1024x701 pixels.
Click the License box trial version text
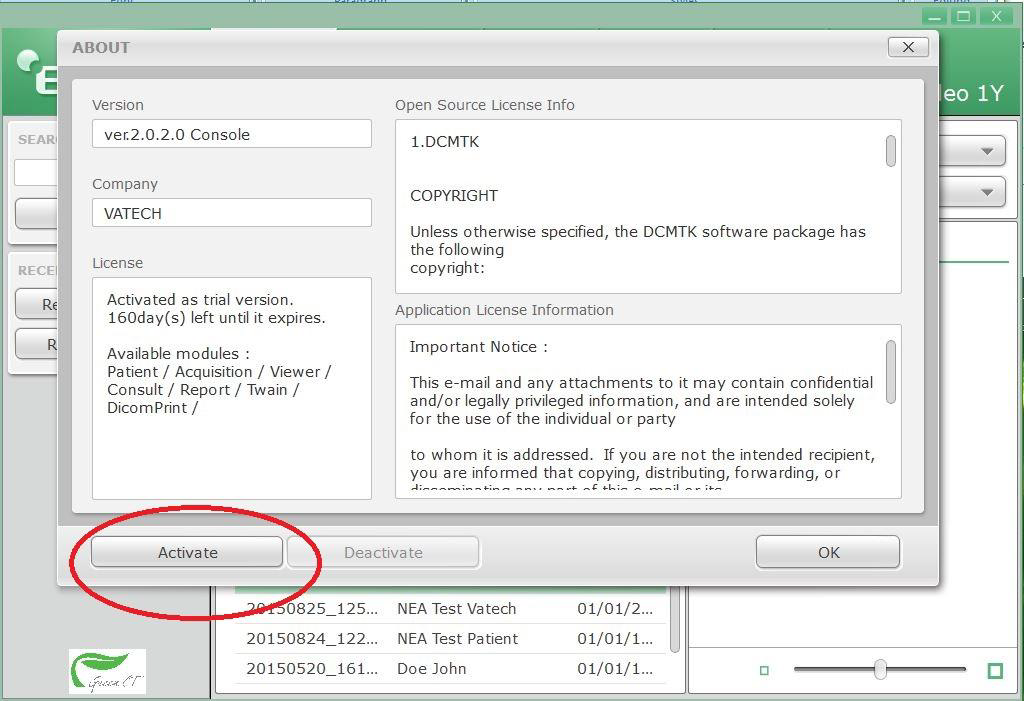click(216, 308)
